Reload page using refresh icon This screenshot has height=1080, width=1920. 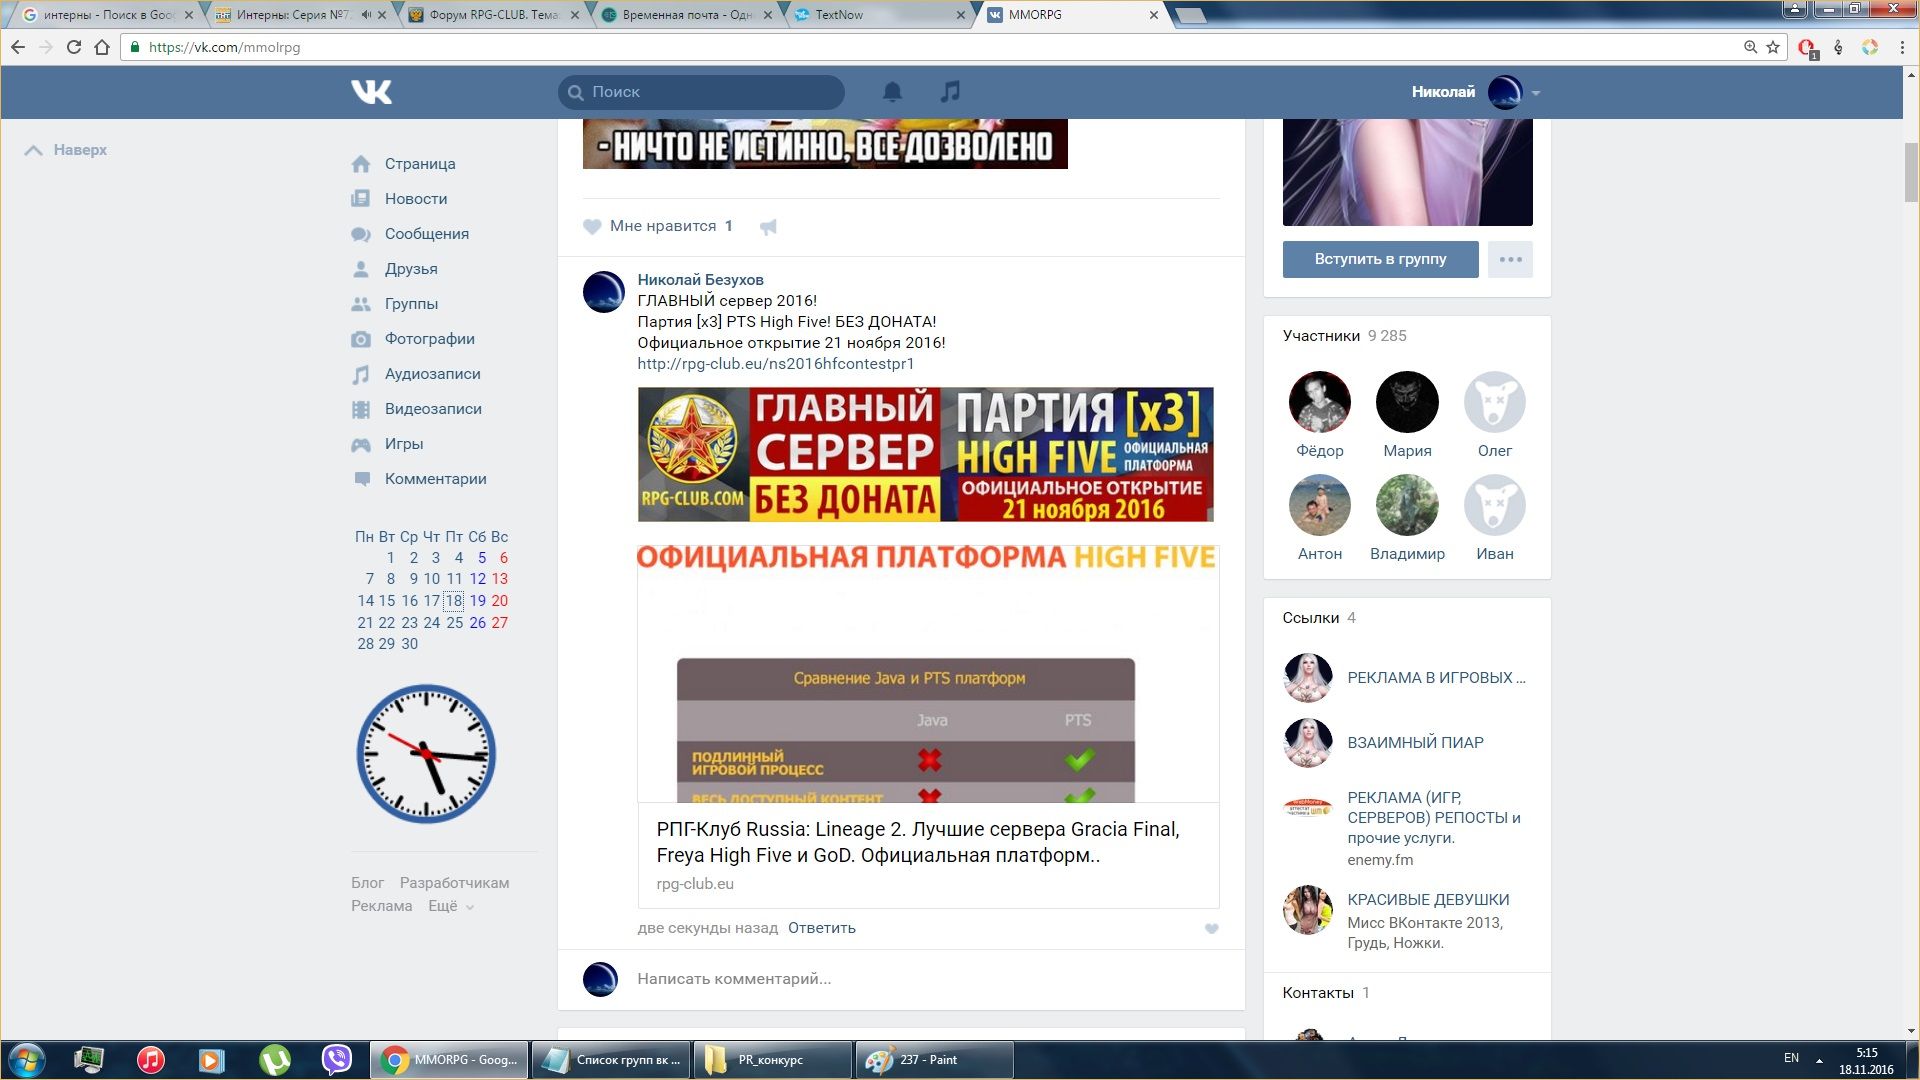[x=73, y=47]
